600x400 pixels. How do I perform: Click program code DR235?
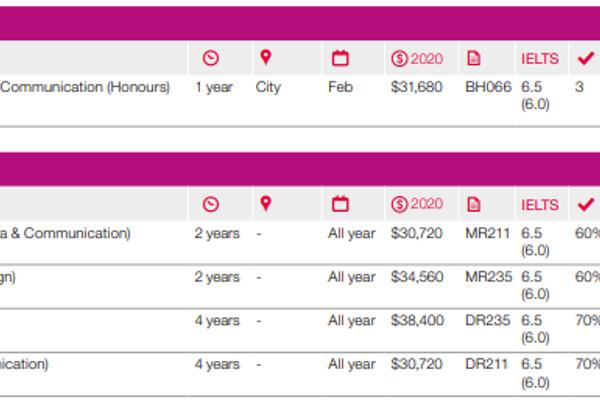click(487, 321)
